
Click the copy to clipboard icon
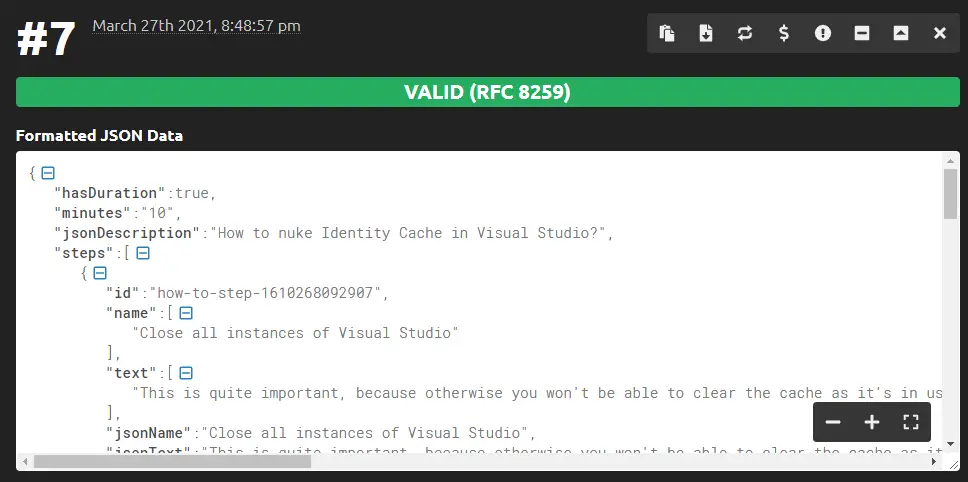[667, 33]
